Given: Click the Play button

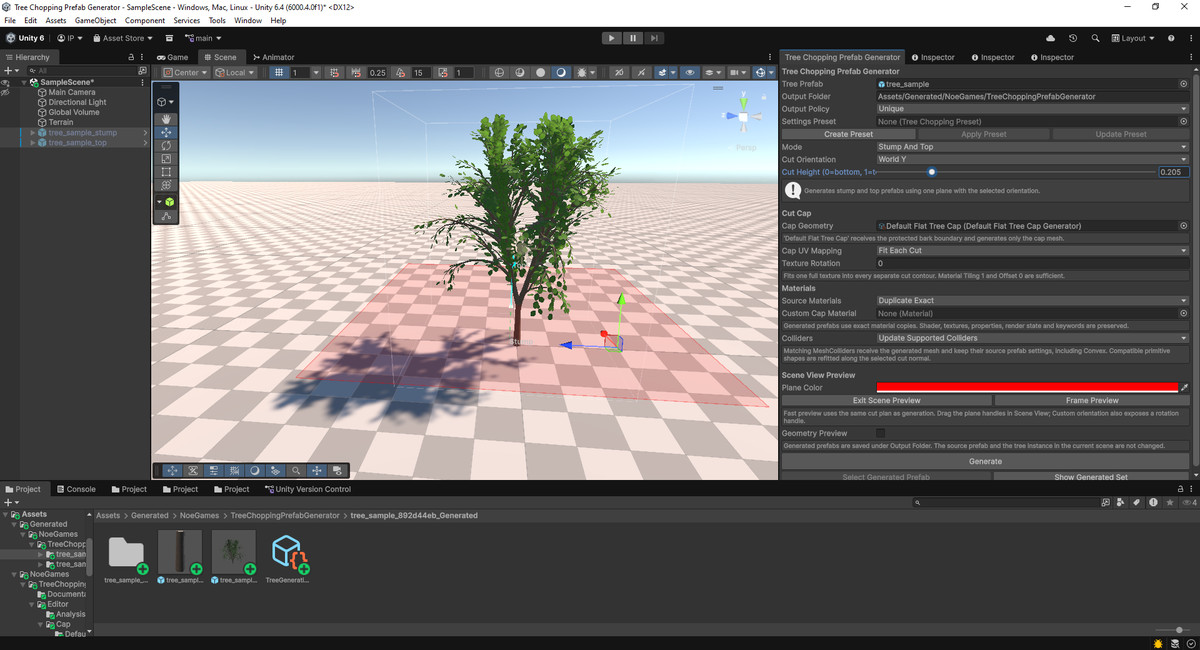Looking at the screenshot, I should click(x=611, y=38).
